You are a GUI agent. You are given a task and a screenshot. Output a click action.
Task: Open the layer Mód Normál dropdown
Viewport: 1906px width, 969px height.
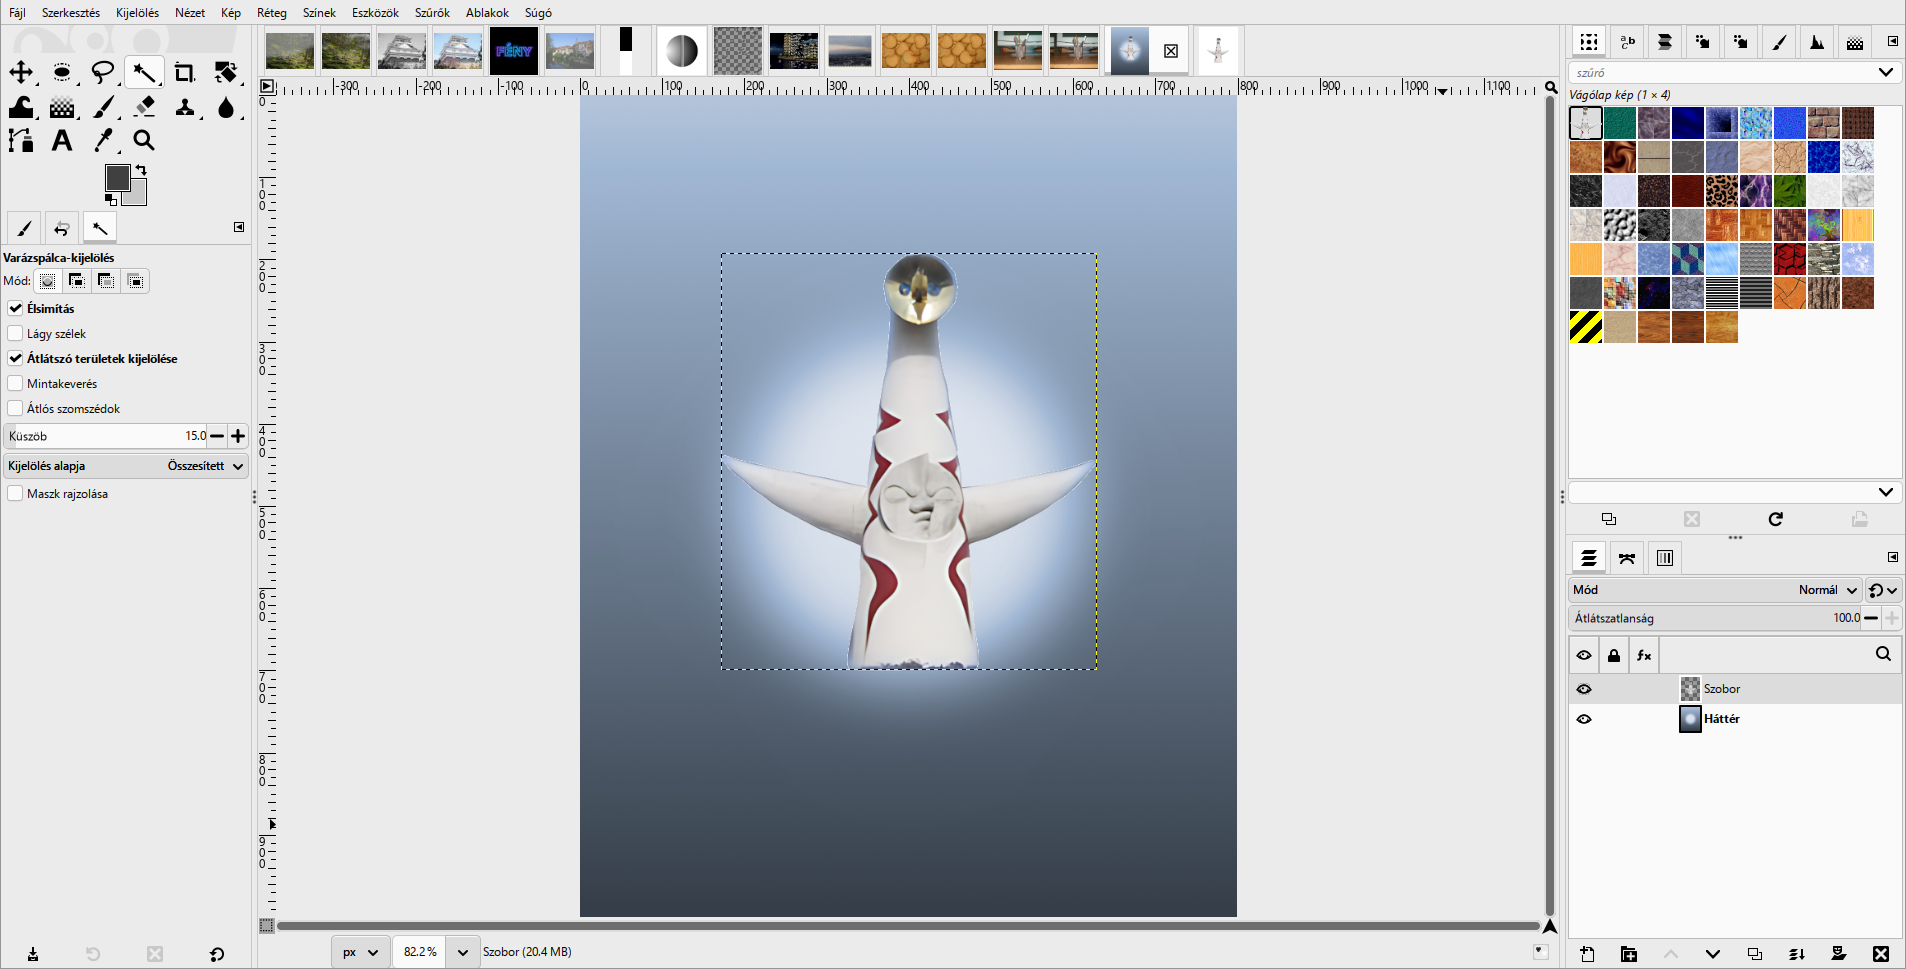(1715, 590)
